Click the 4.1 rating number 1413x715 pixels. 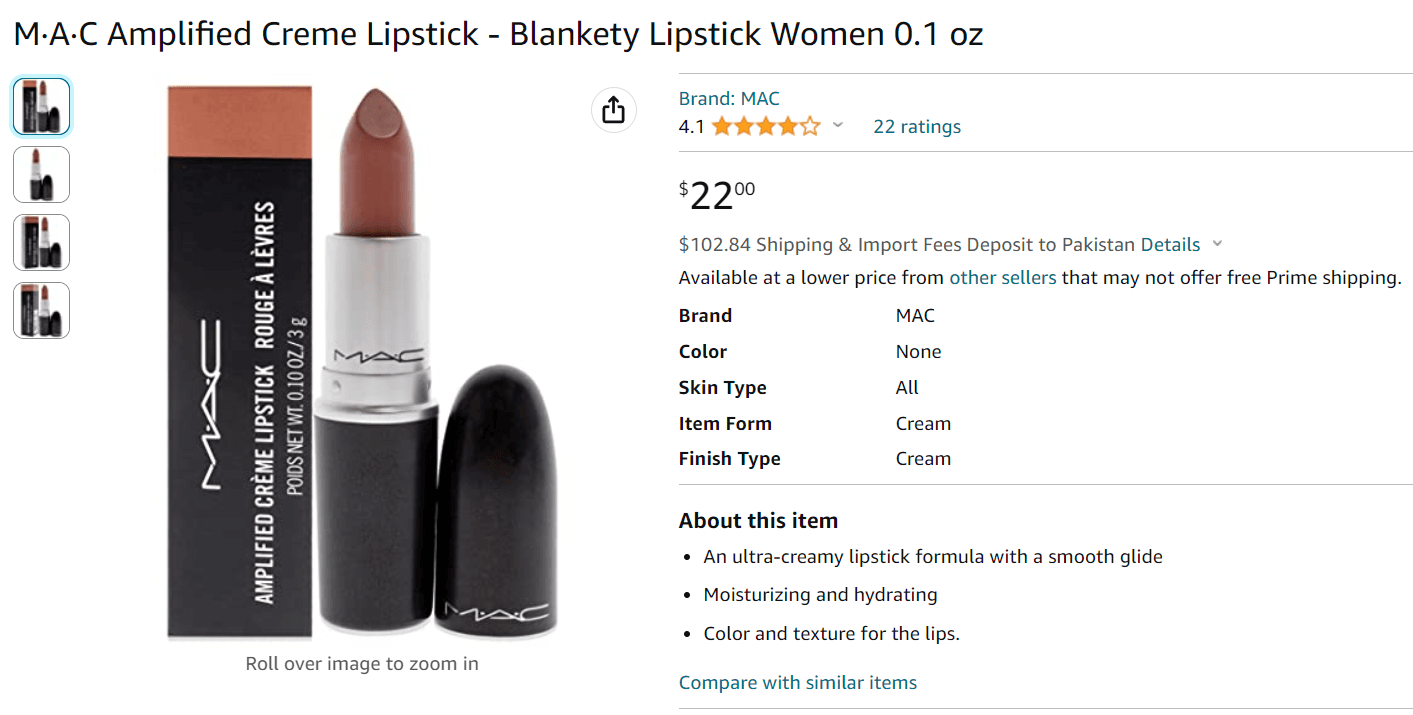pyautogui.click(x=691, y=127)
